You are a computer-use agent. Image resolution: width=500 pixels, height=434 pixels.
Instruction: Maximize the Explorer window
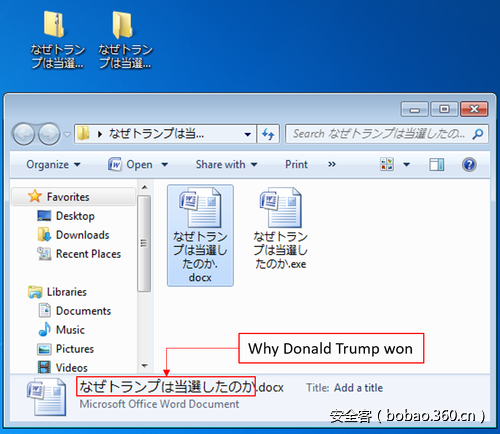pyautogui.click(x=444, y=109)
